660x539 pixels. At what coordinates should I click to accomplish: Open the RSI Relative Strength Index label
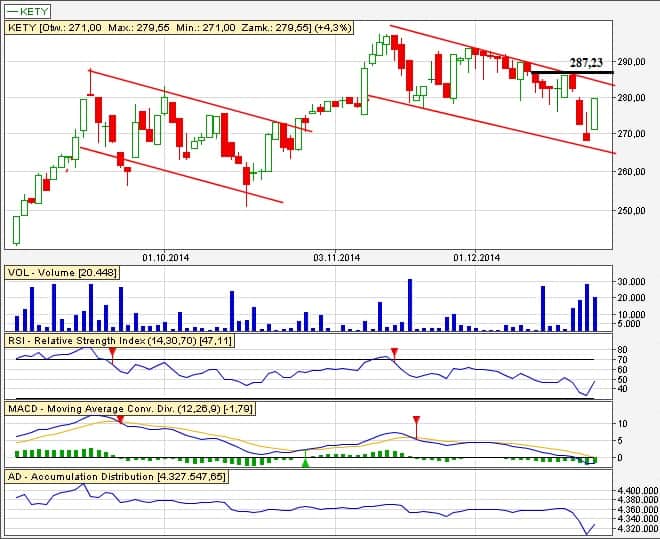[x=119, y=341]
